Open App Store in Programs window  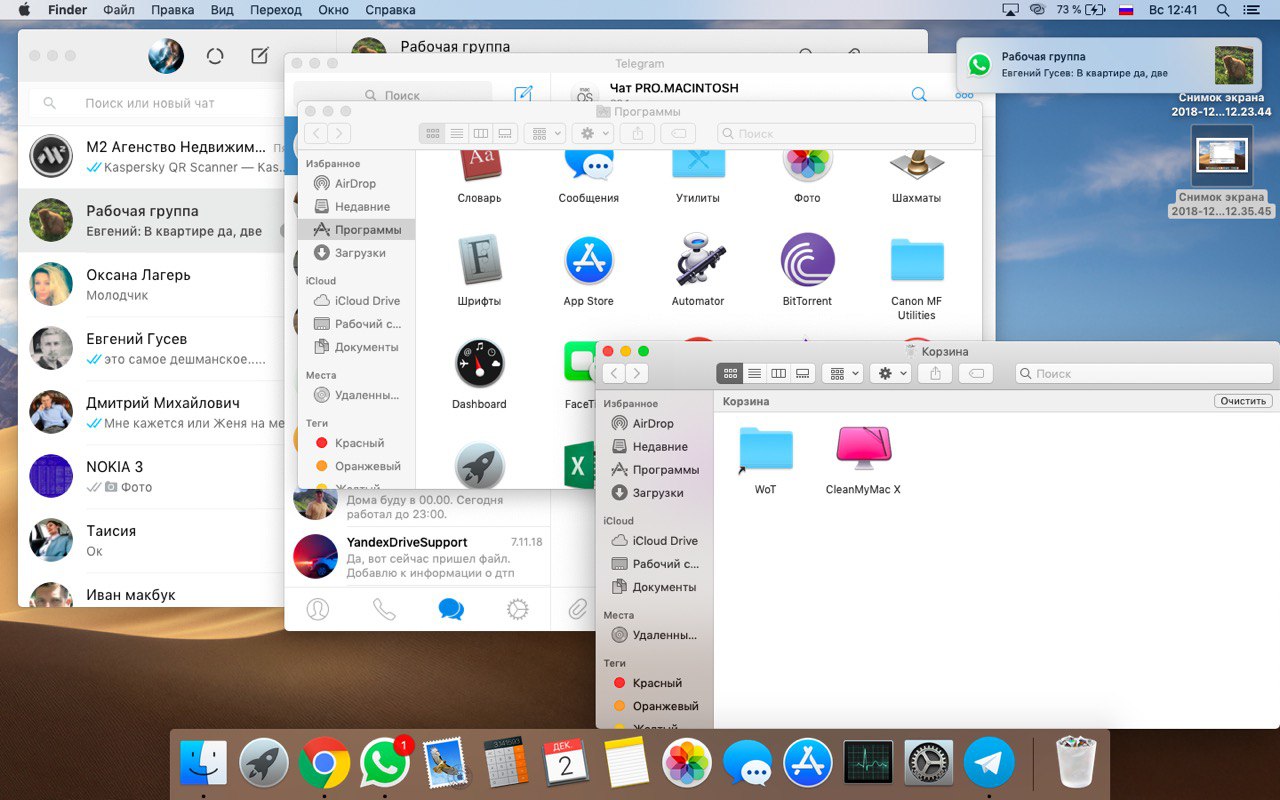point(588,261)
